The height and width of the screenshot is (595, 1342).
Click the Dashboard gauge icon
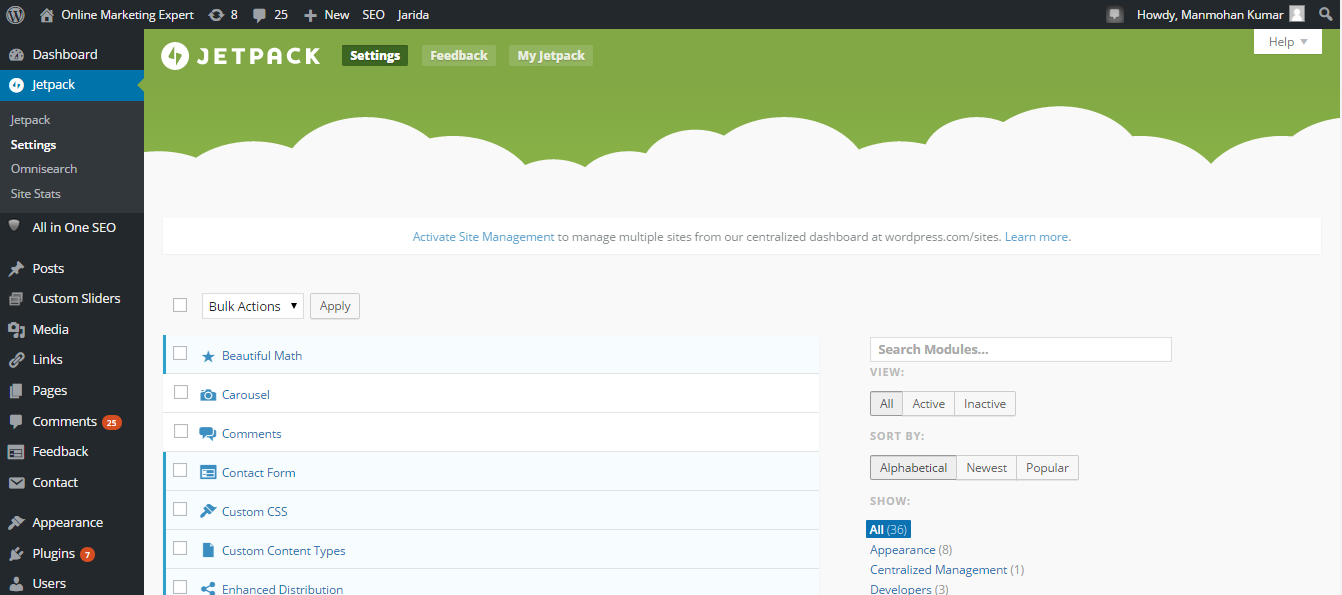16,54
